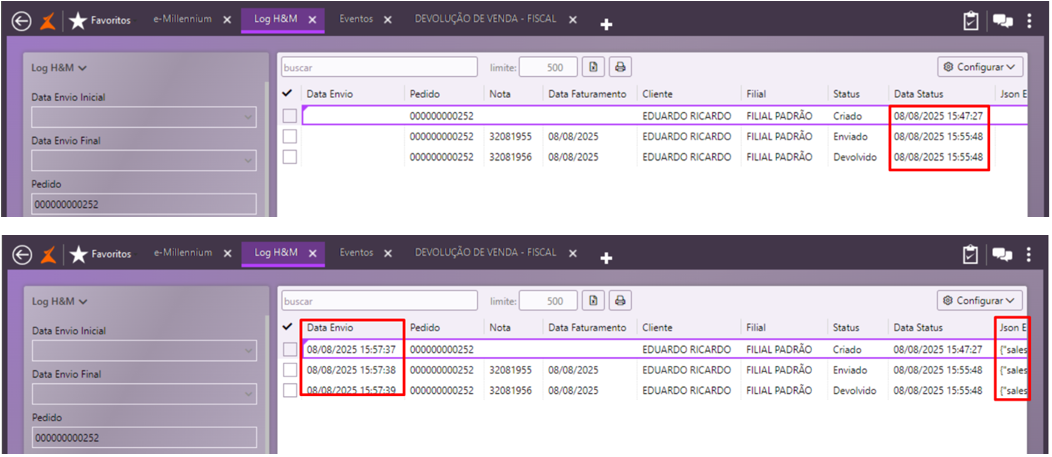Click the orange Millennium logo in lower screenshot
Screen dimensions: 1052x457
tap(49, 255)
